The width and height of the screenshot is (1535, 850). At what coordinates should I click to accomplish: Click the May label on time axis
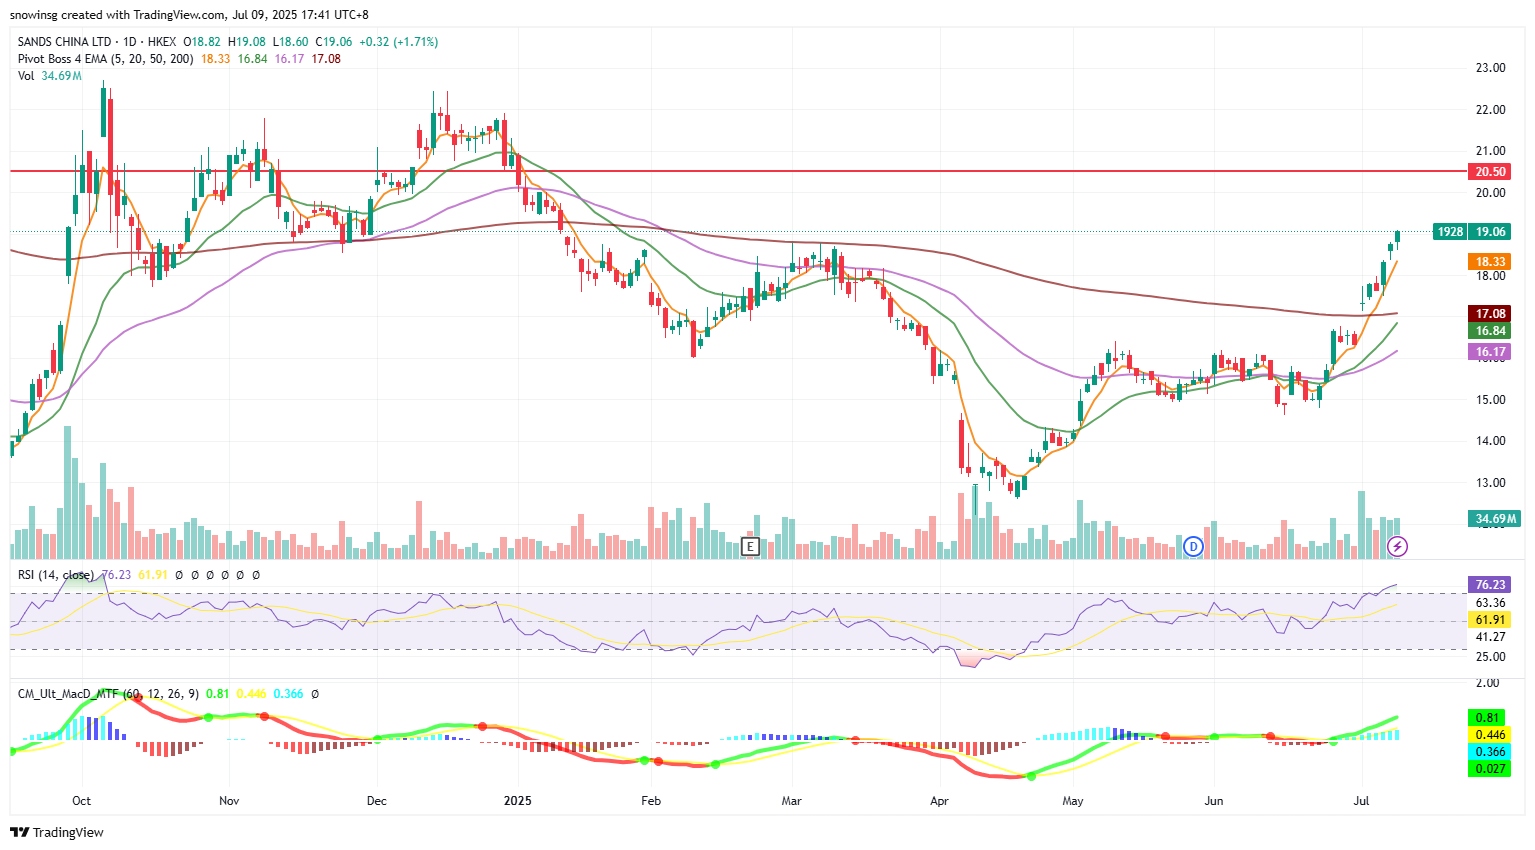1073,801
